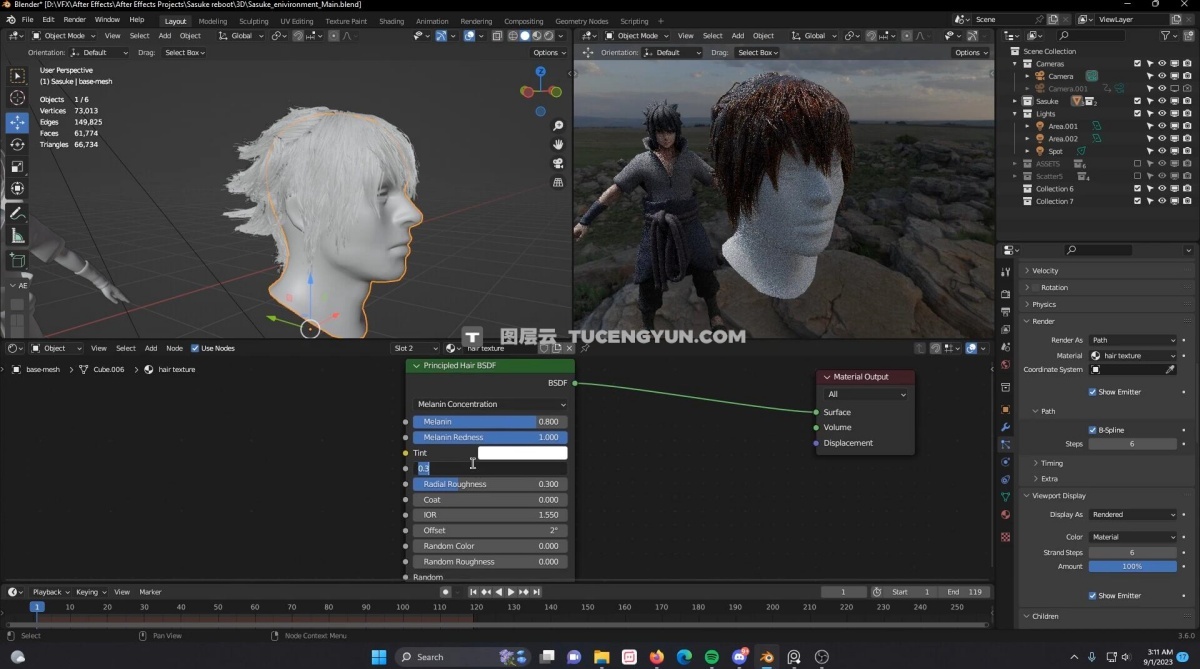Click the Tint white color swatch
The height and width of the screenshot is (669, 1200).
522,453
